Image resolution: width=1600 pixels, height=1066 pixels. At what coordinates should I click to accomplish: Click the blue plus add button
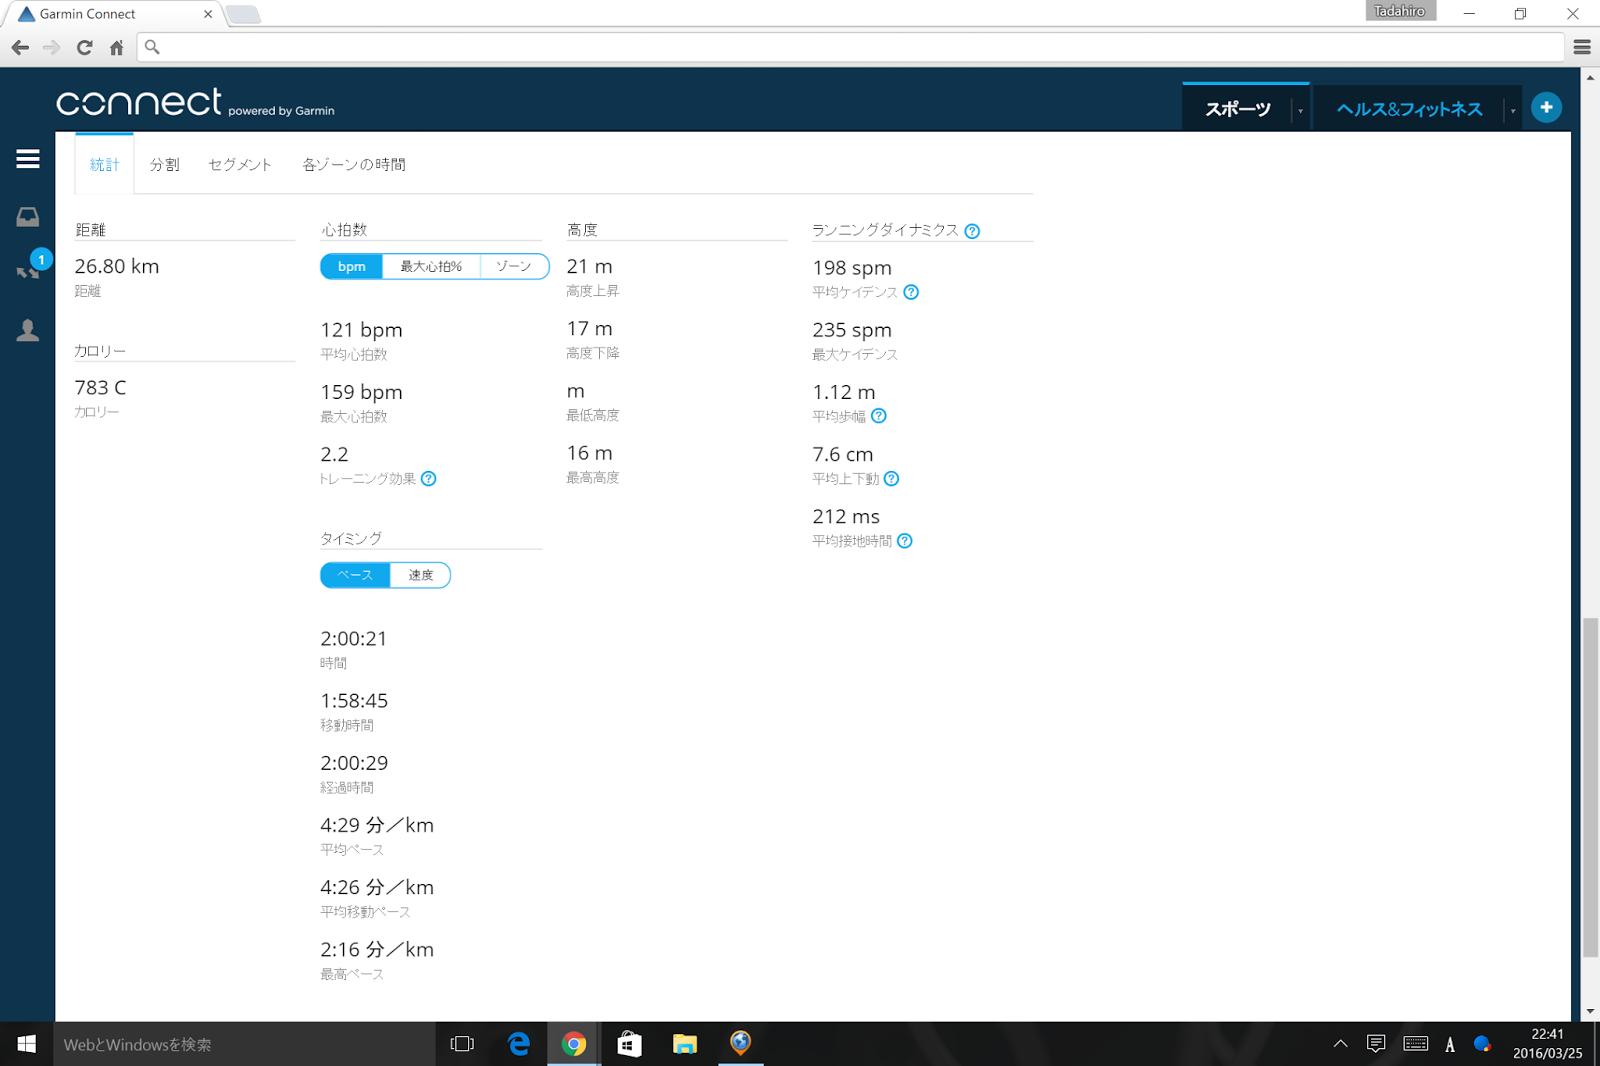1546,107
